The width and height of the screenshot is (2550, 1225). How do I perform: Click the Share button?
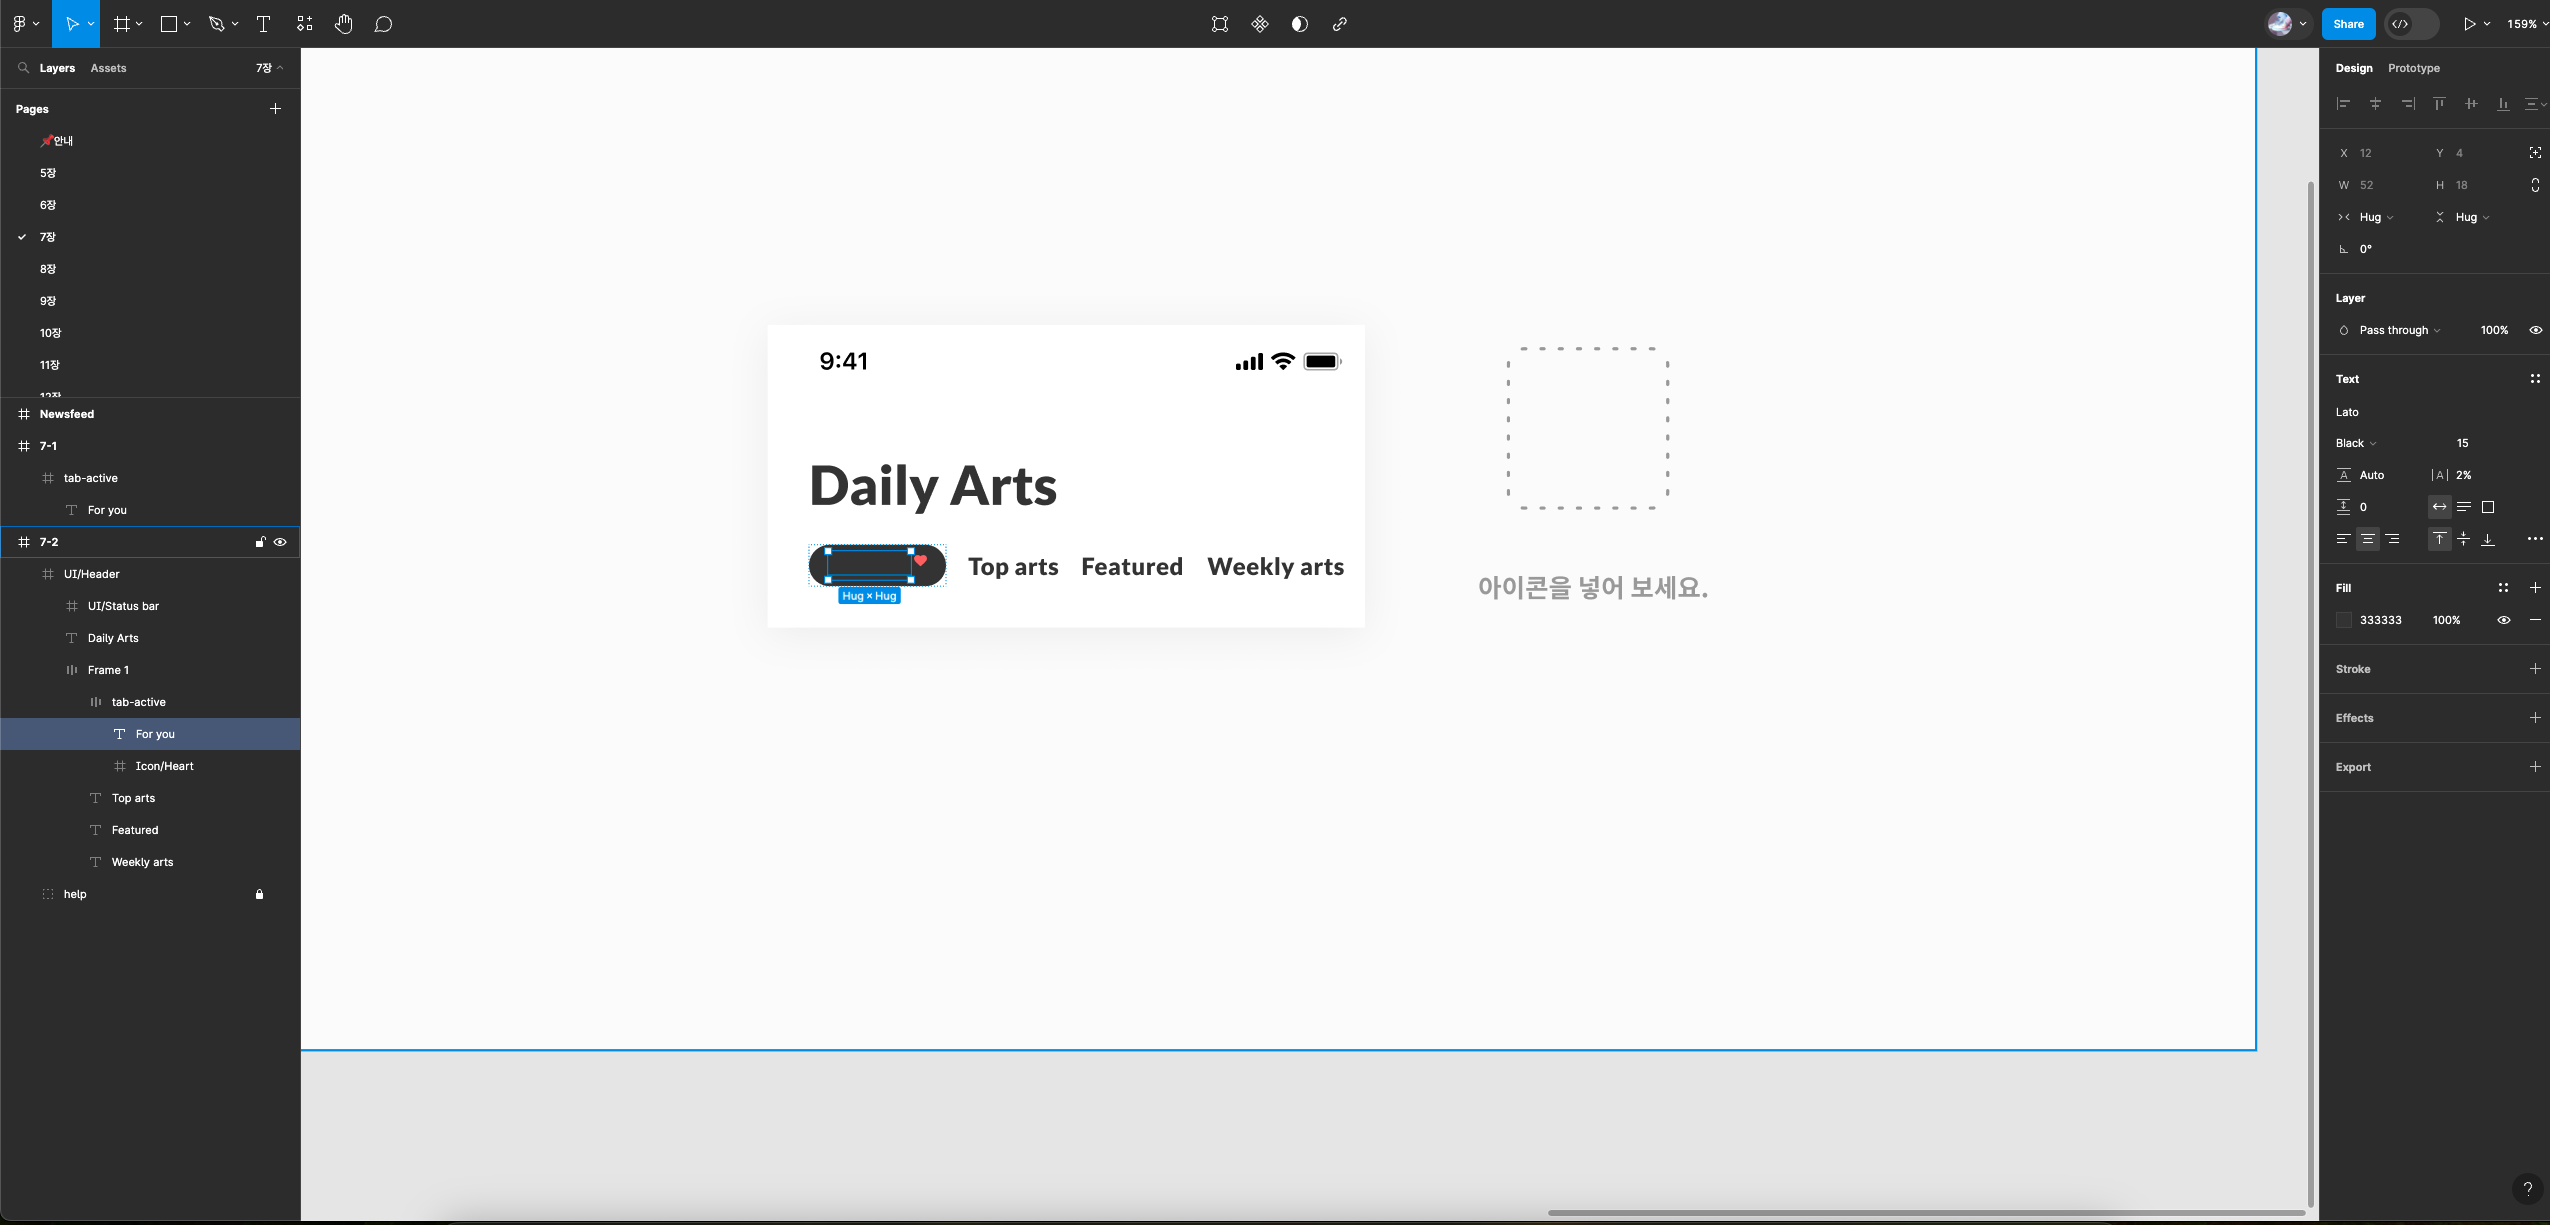tap(2347, 24)
